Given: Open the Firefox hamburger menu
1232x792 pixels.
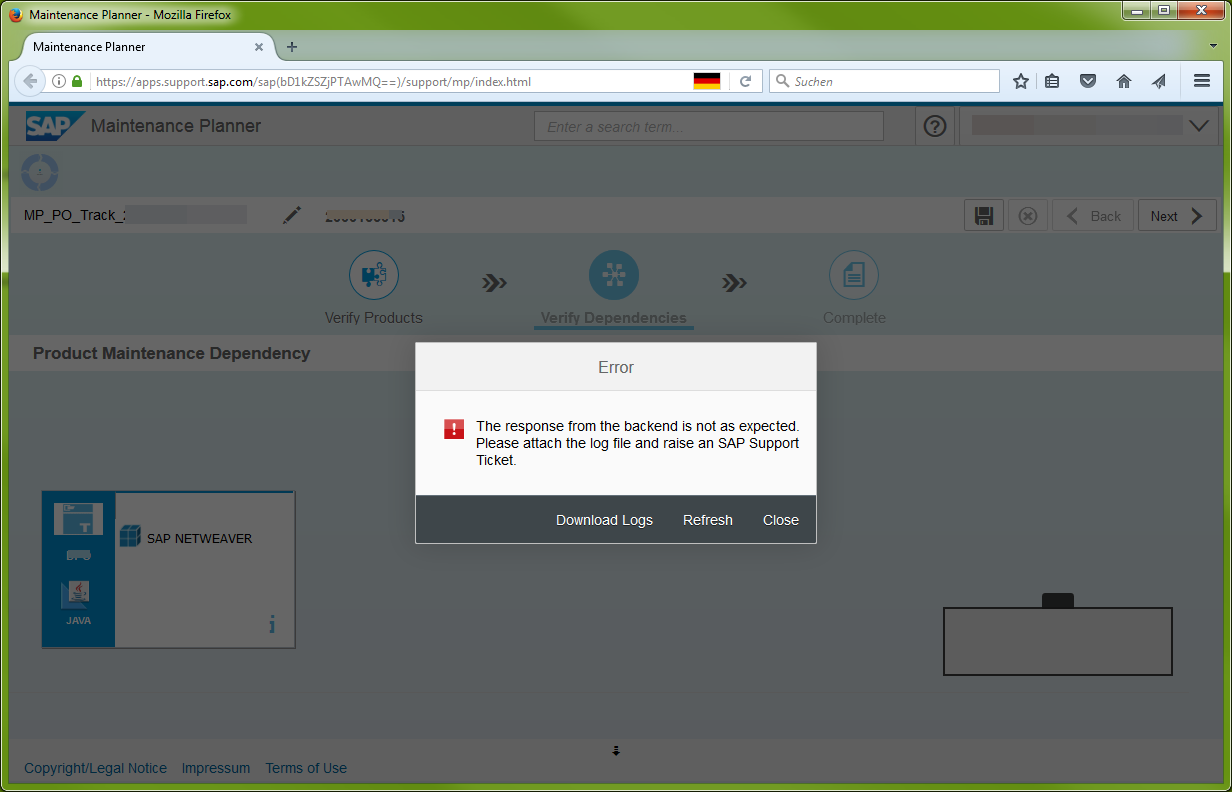Looking at the screenshot, I should (x=1202, y=81).
